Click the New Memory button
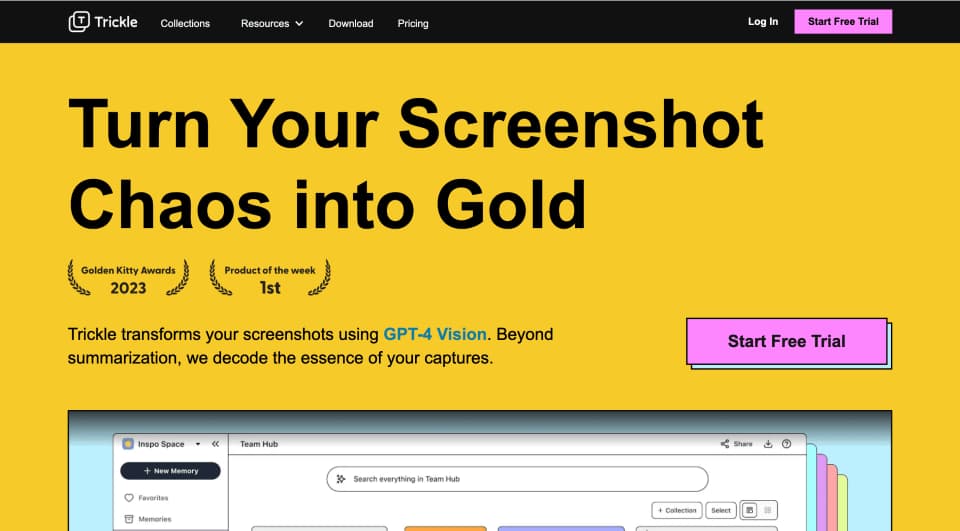Viewport: 960px width, 531px height. point(170,471)
